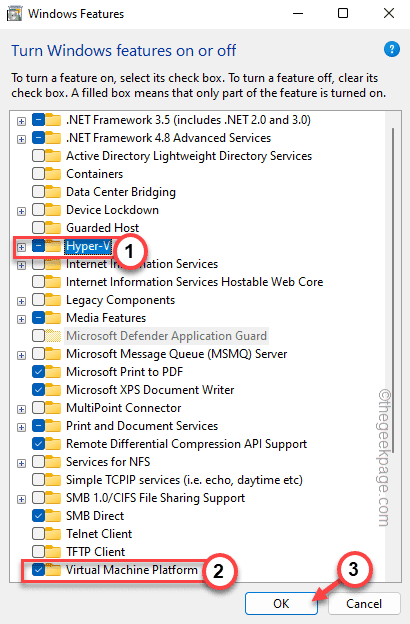Click the Guarded Host folder icon

[53, 228]
